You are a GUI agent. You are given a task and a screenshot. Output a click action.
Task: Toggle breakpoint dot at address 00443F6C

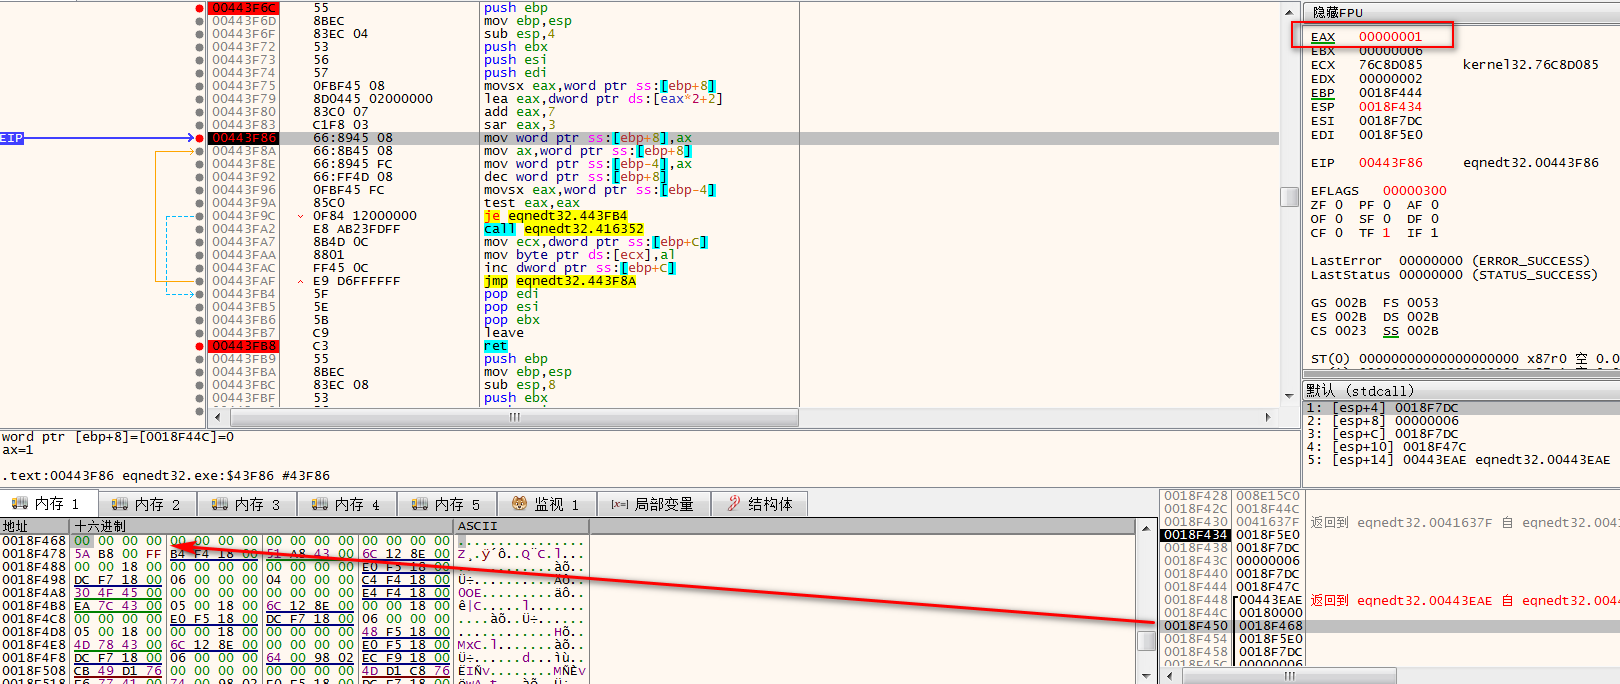(x=200, y=8)
